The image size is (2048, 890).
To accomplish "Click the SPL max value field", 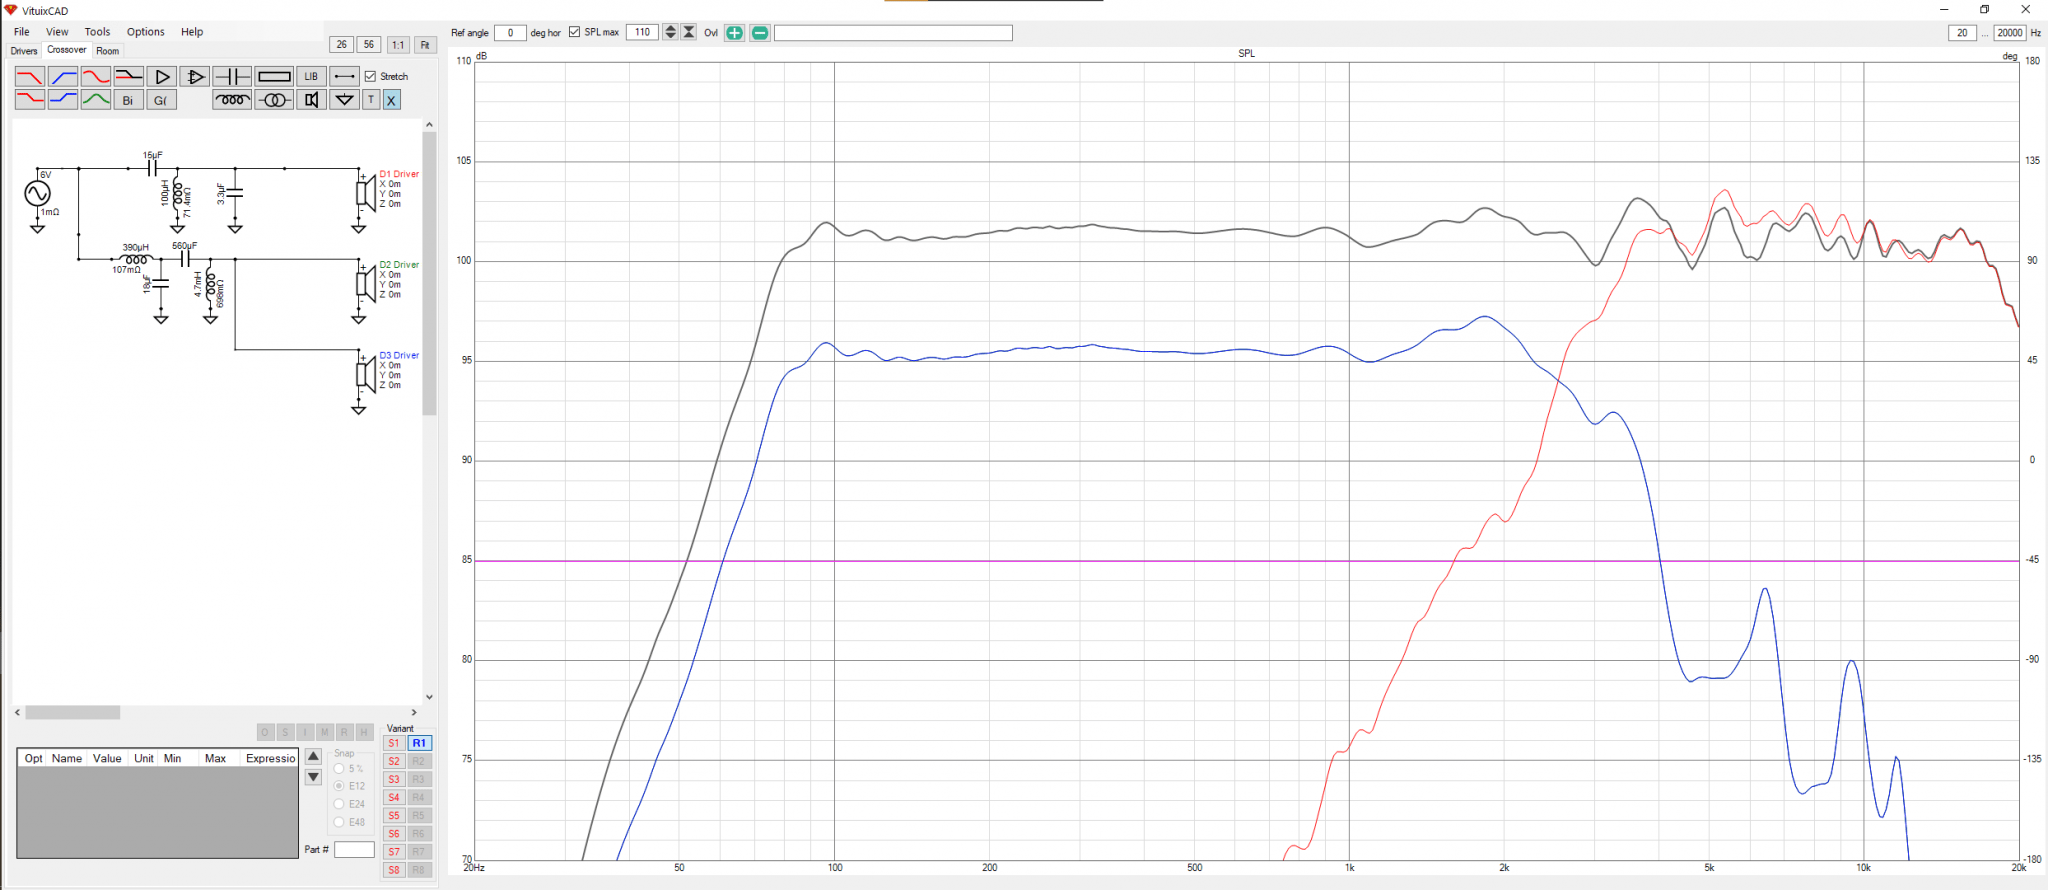I will [642, 32].
